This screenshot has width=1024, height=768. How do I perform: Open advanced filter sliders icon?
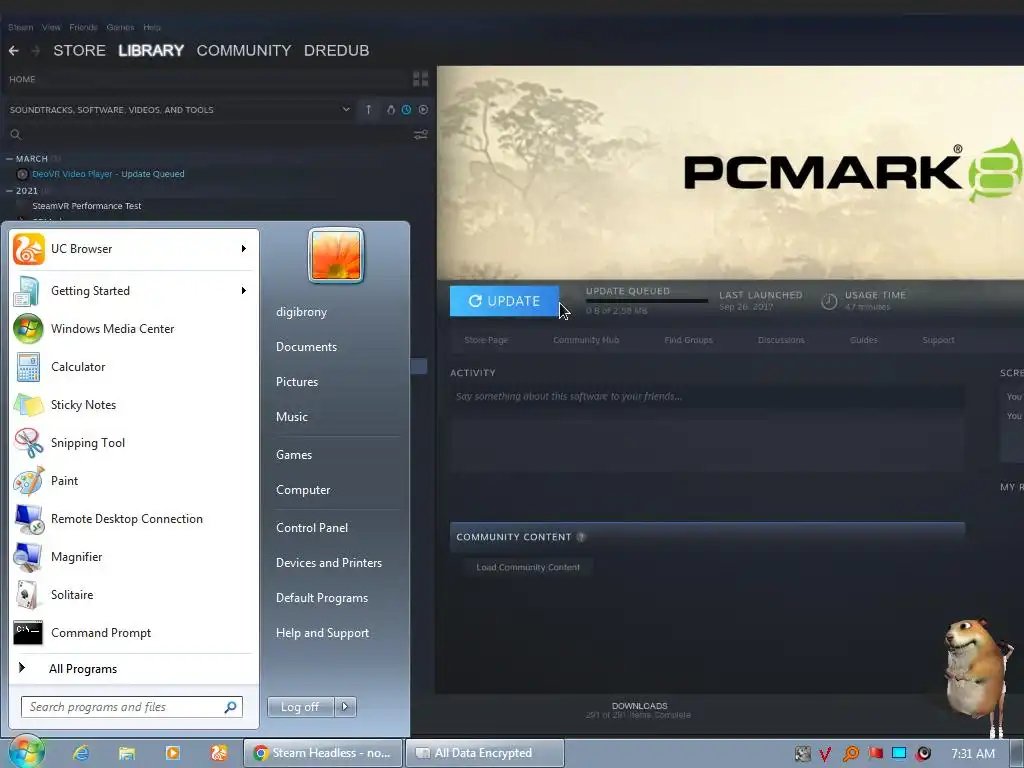point(421,135)
